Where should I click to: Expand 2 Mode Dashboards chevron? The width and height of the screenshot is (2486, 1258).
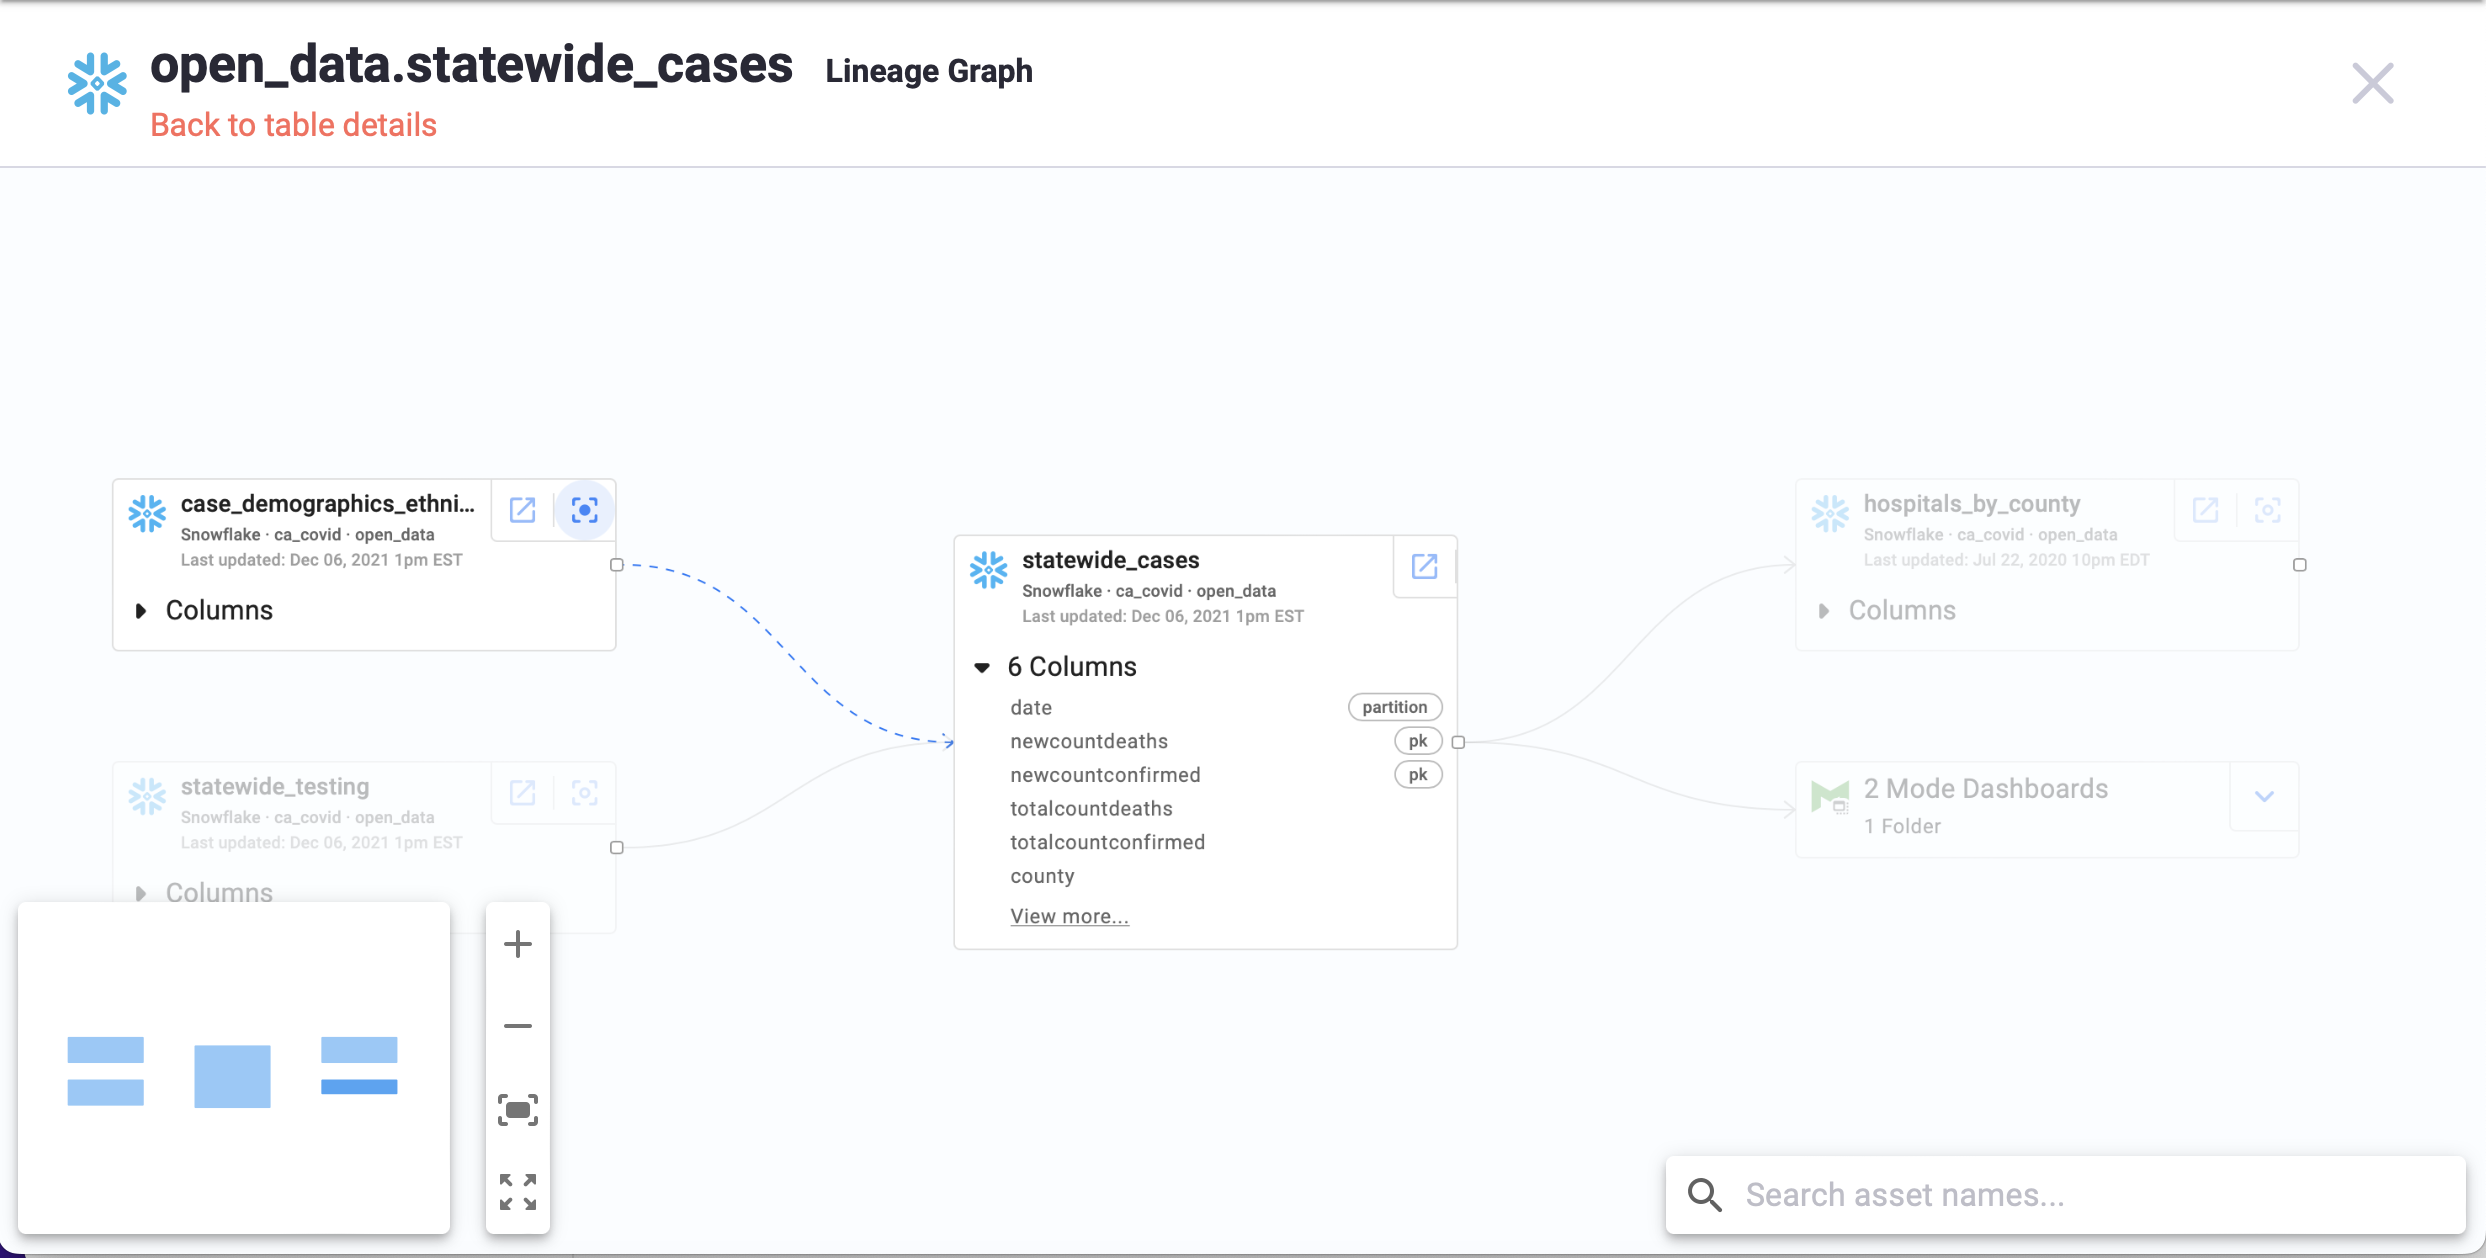coord(2264,796)
